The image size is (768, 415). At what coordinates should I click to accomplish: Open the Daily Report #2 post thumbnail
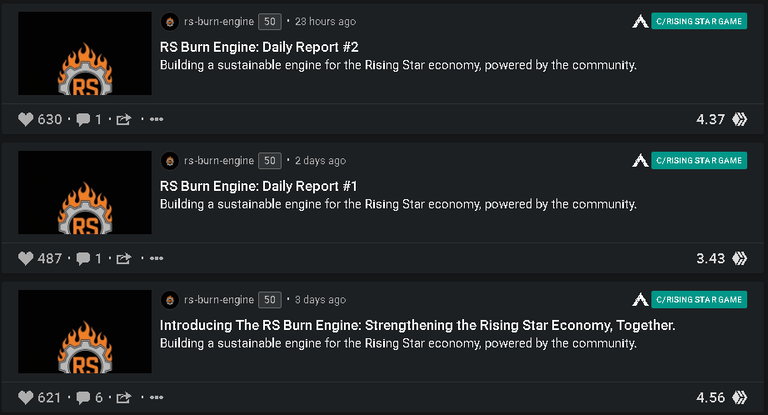pos(85,53)
